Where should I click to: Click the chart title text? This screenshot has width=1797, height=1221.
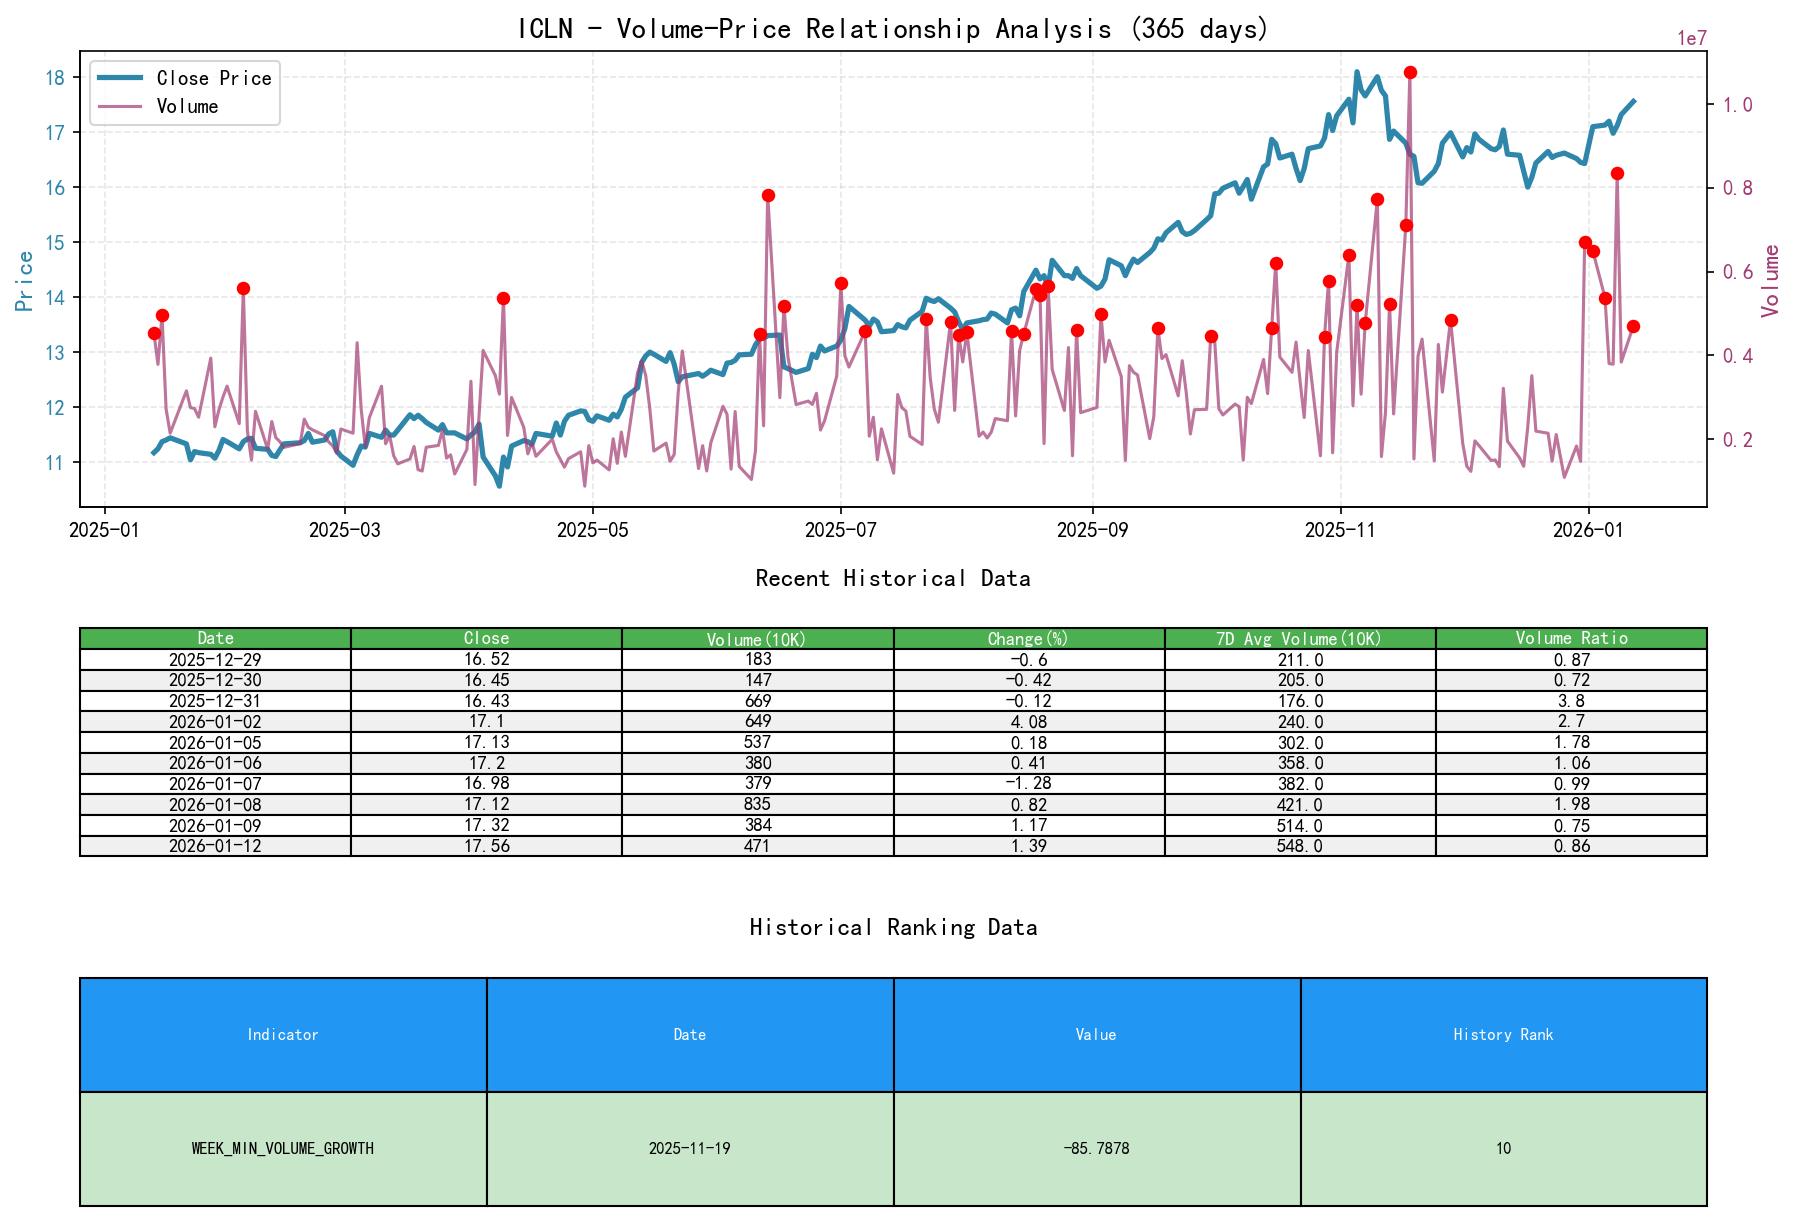(x=893, y=29)
